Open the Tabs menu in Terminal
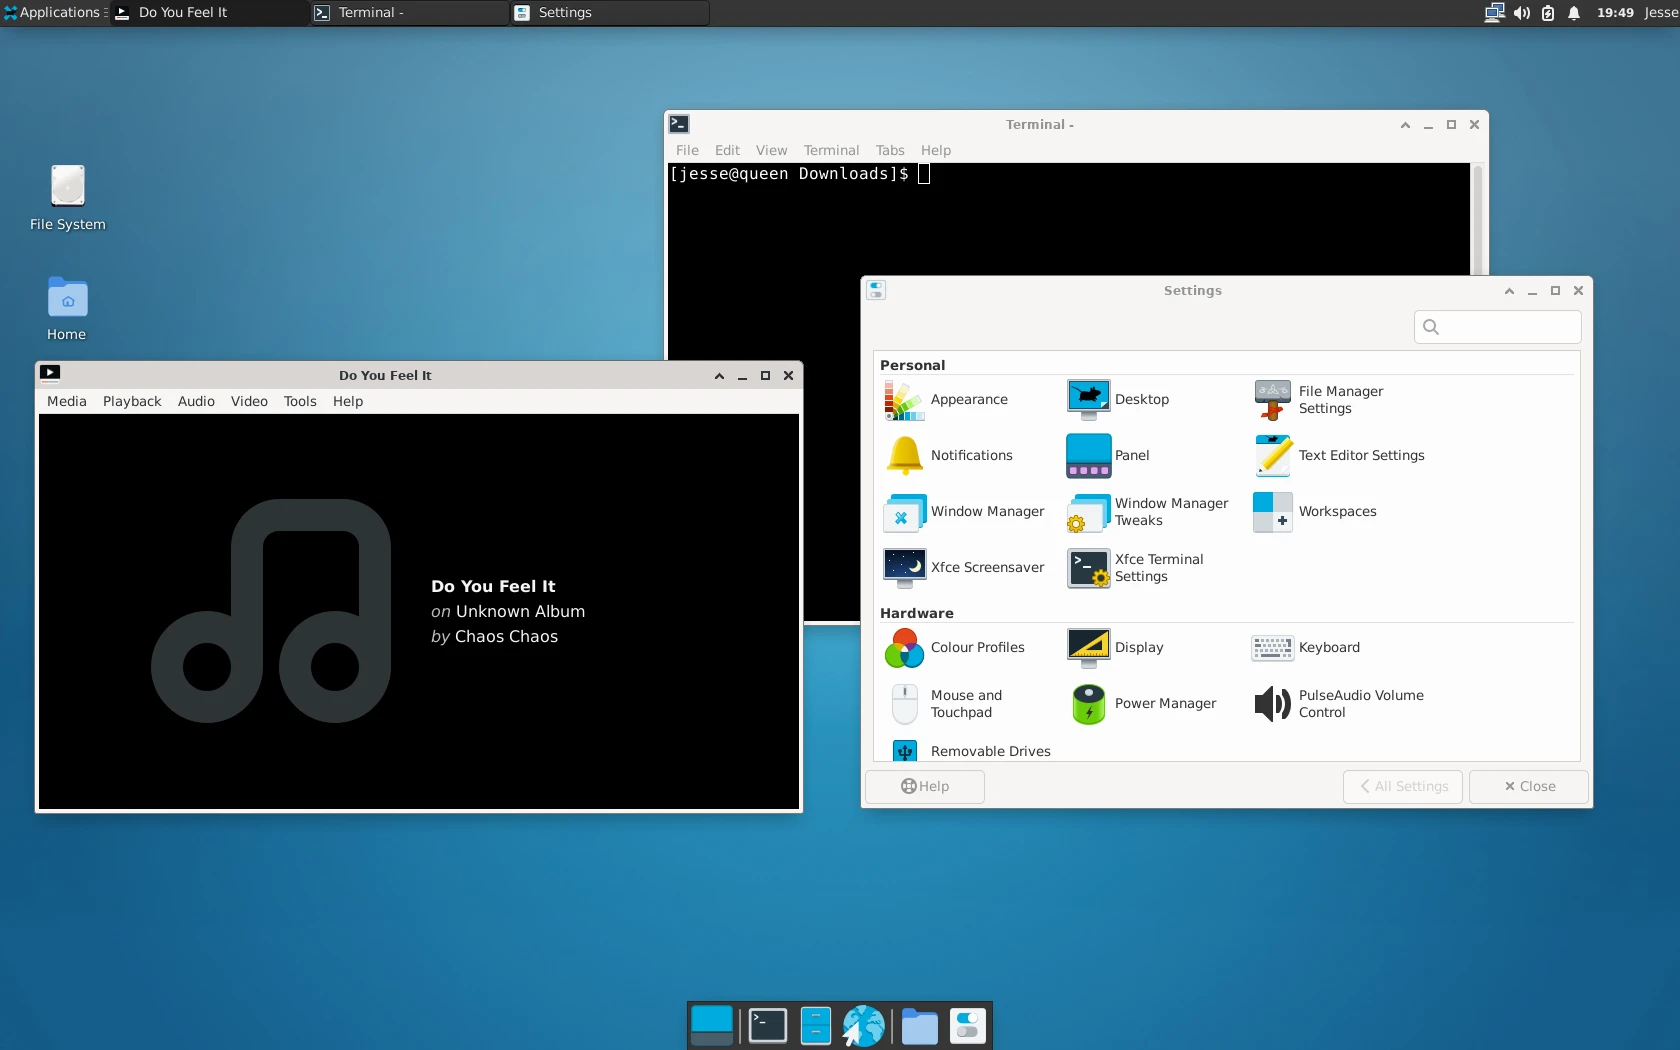 (x=889, y=150)
